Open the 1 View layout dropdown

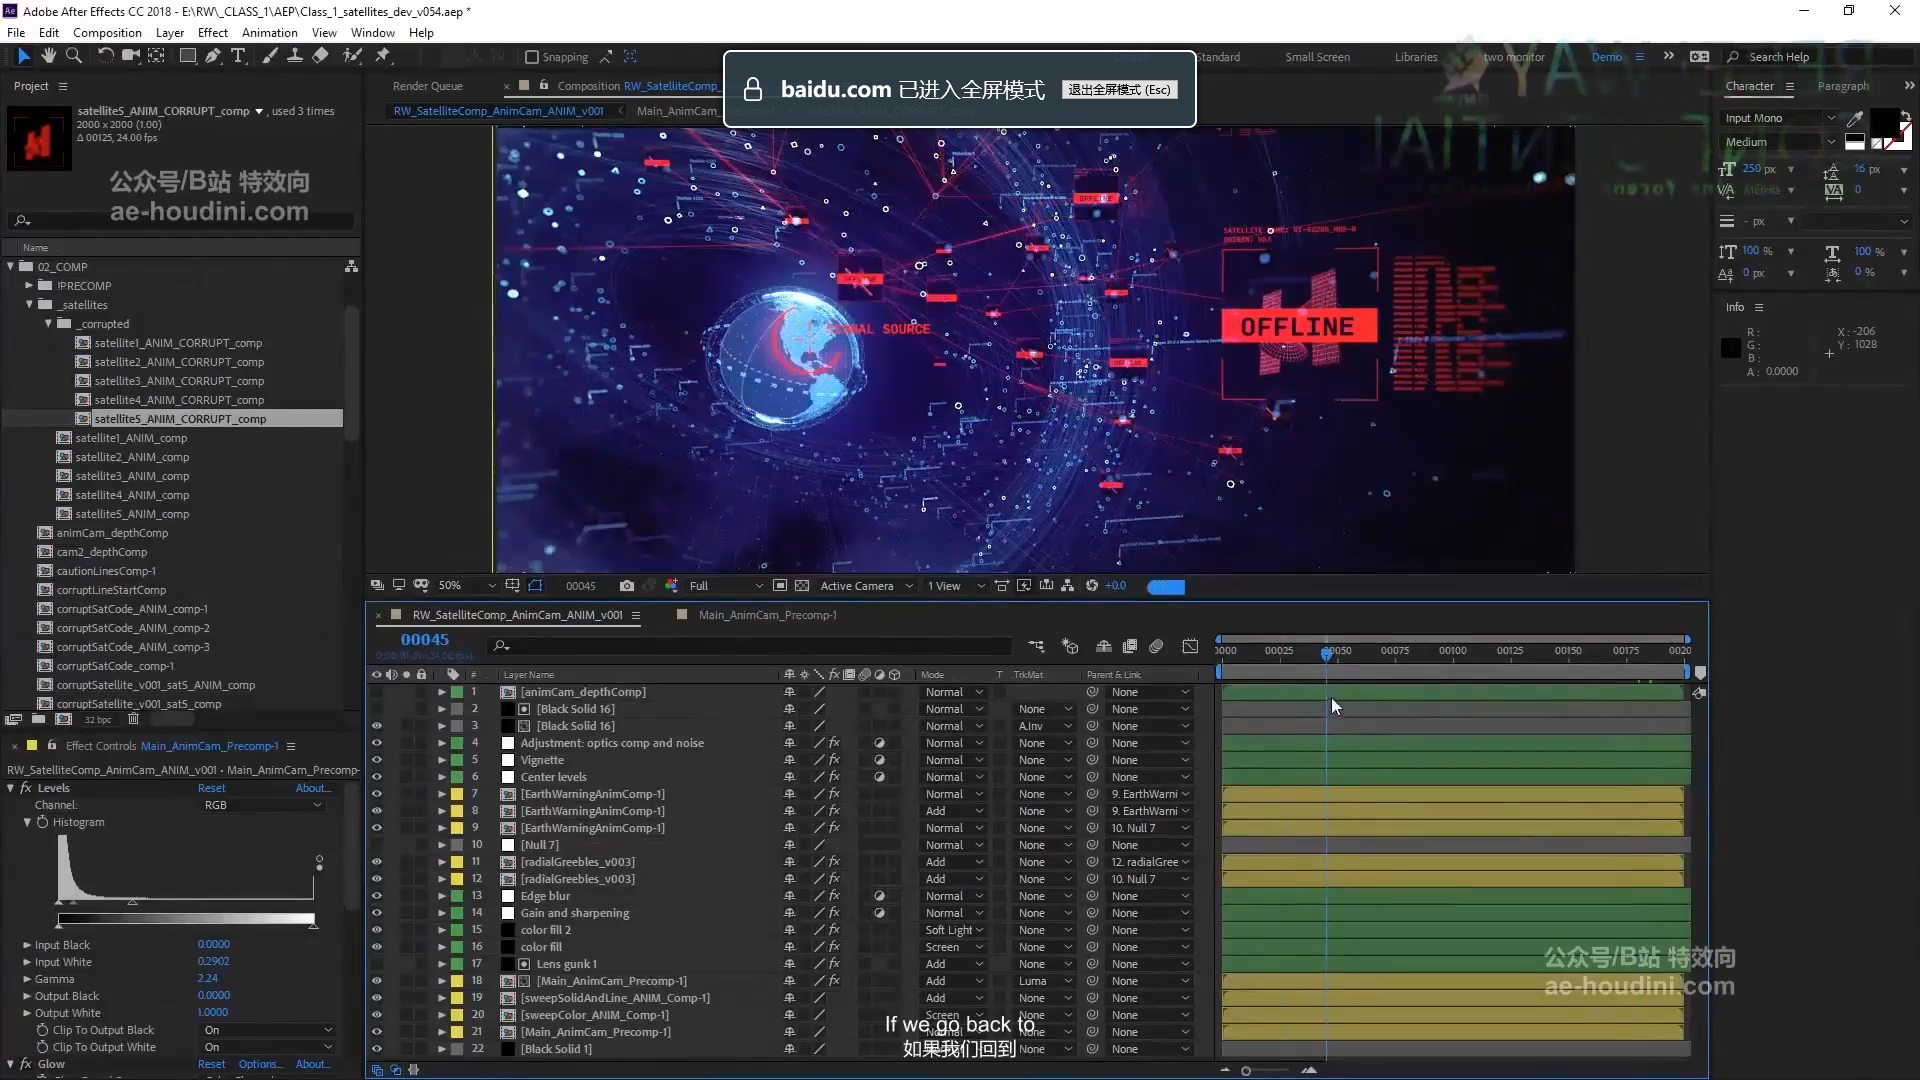[955, 586]
